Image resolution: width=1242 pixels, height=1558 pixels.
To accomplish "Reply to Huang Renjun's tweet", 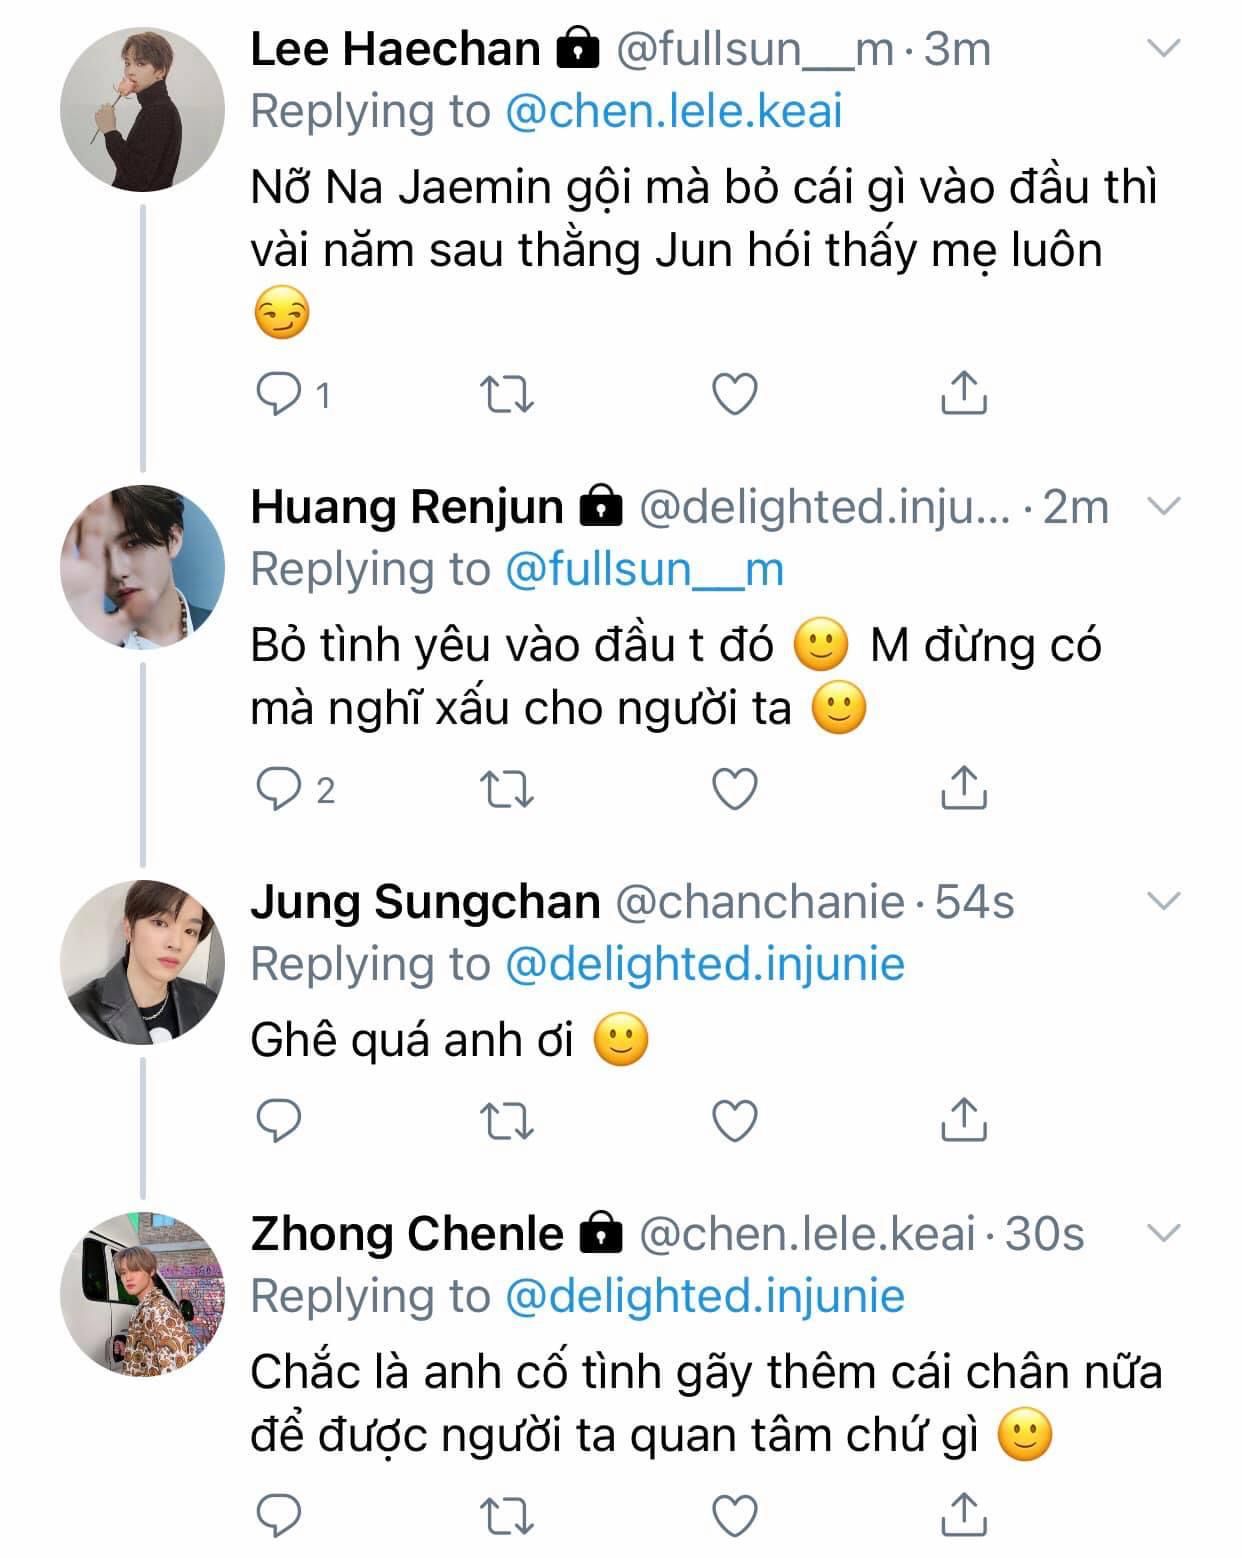I will click(x=279, y=790).
